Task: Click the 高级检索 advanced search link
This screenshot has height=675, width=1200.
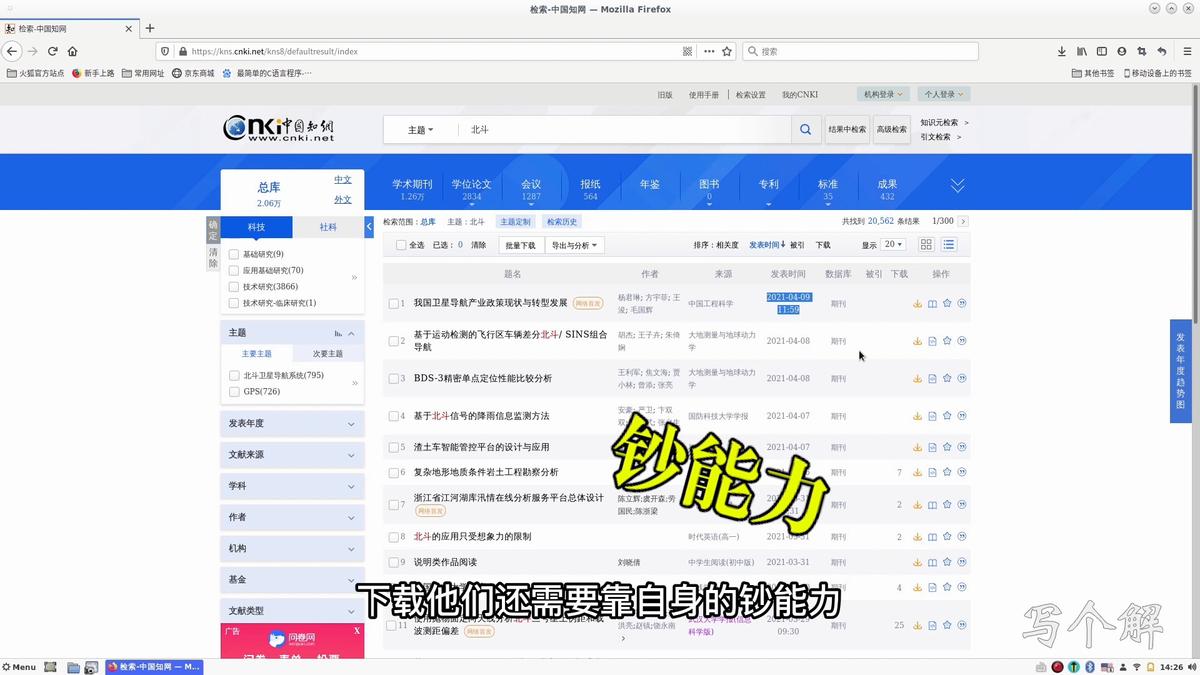Action: coord(890,129)
